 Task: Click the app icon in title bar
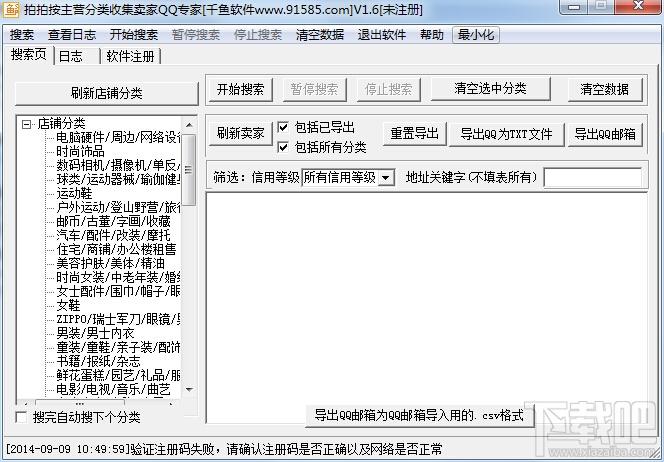click(11, 9)
